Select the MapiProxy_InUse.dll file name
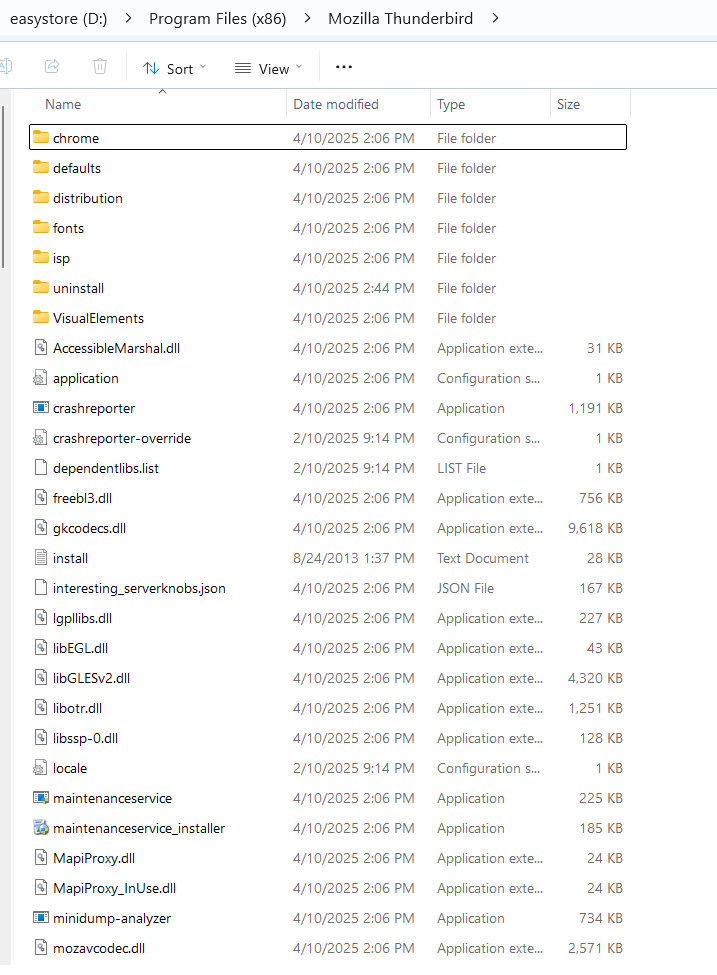The image size is (717, 975). 114,888
